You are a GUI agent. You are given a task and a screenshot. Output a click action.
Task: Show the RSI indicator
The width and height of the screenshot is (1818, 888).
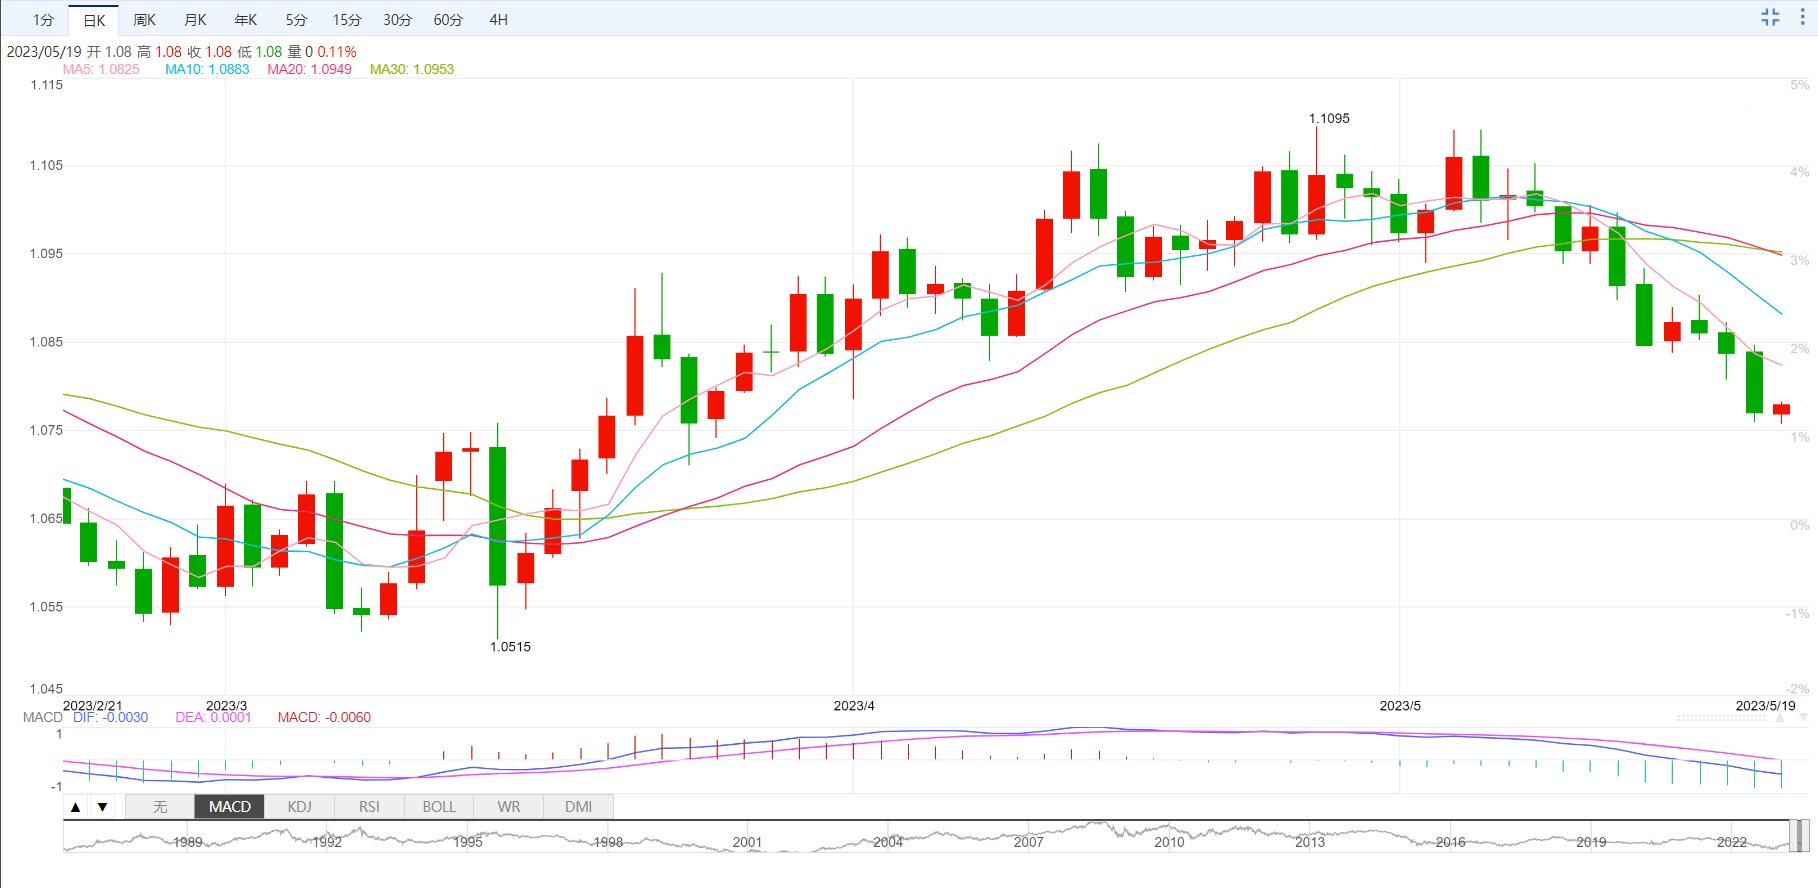pos(369,807)
